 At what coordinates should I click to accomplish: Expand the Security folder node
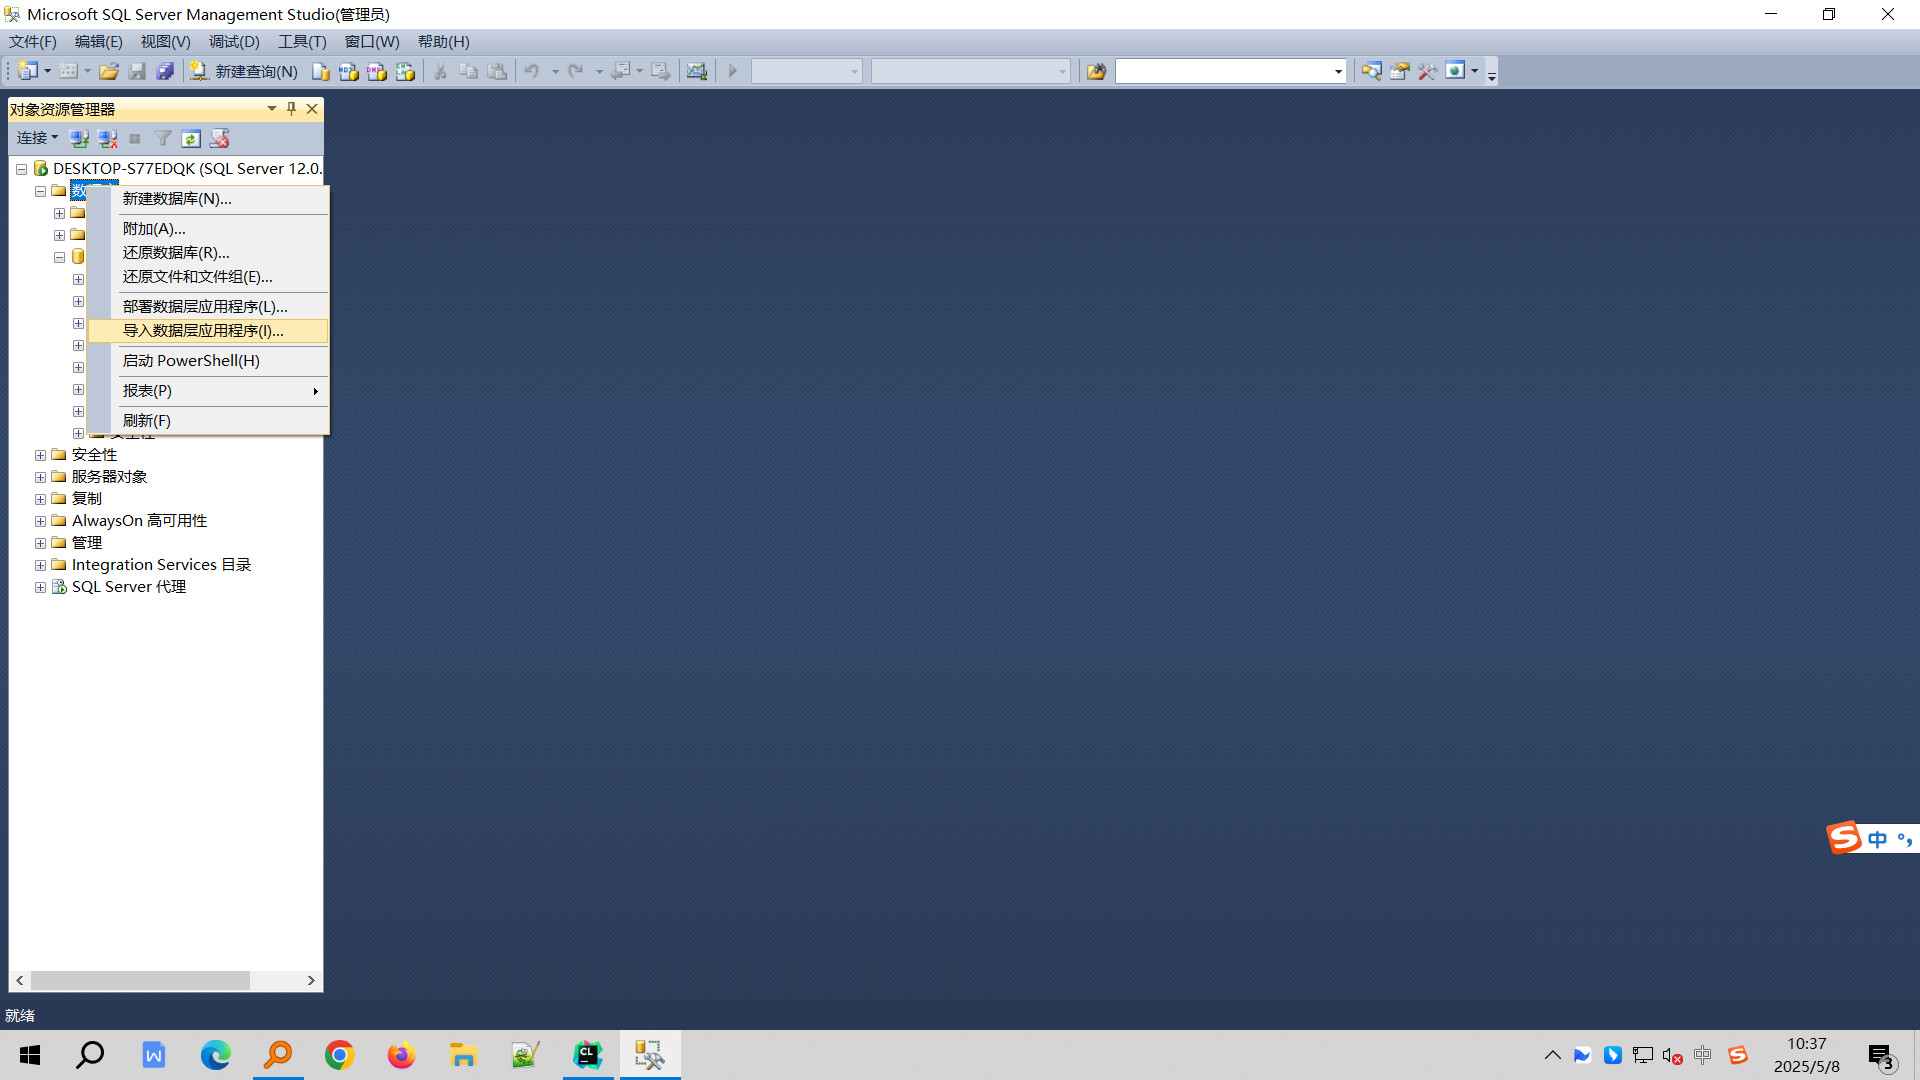[x=40, y=455]
